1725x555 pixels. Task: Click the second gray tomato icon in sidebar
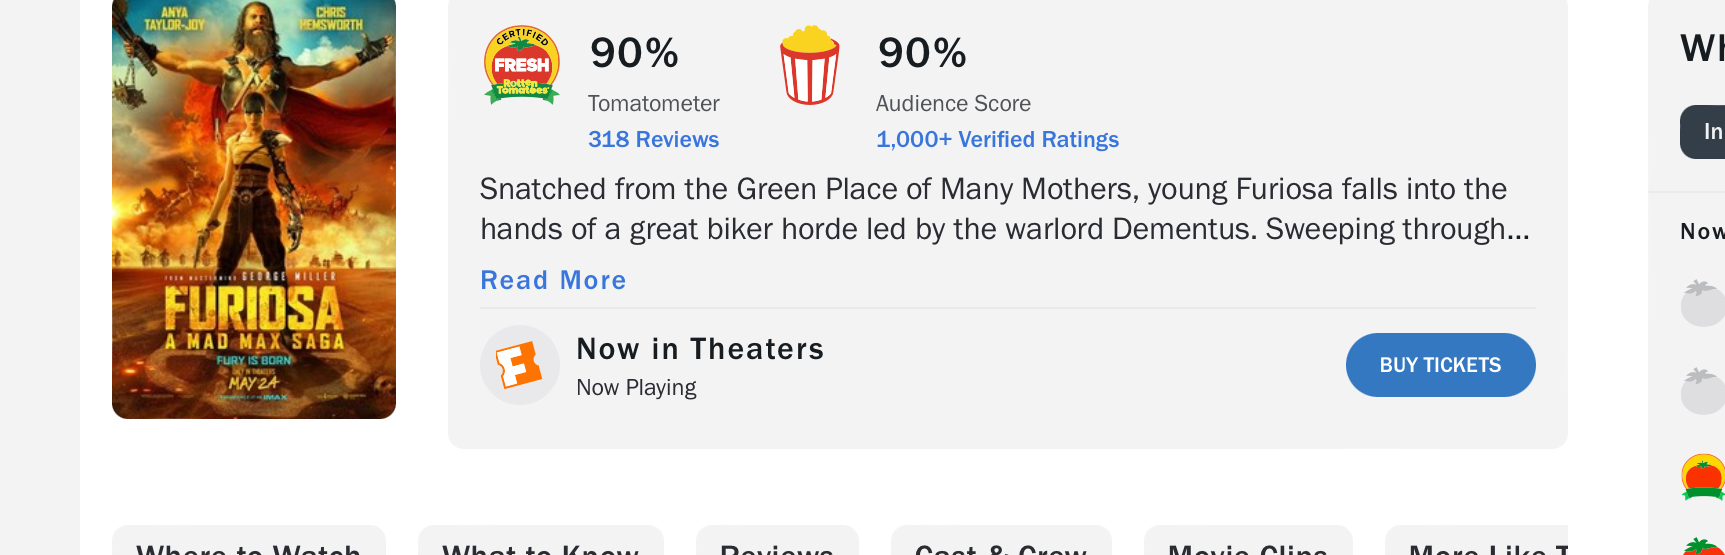1702,391
